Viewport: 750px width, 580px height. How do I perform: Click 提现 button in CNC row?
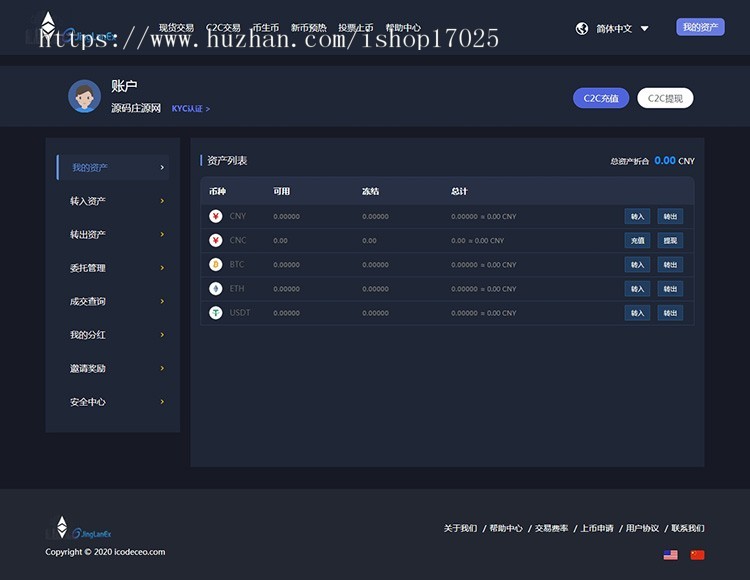[x=670, y=240]
